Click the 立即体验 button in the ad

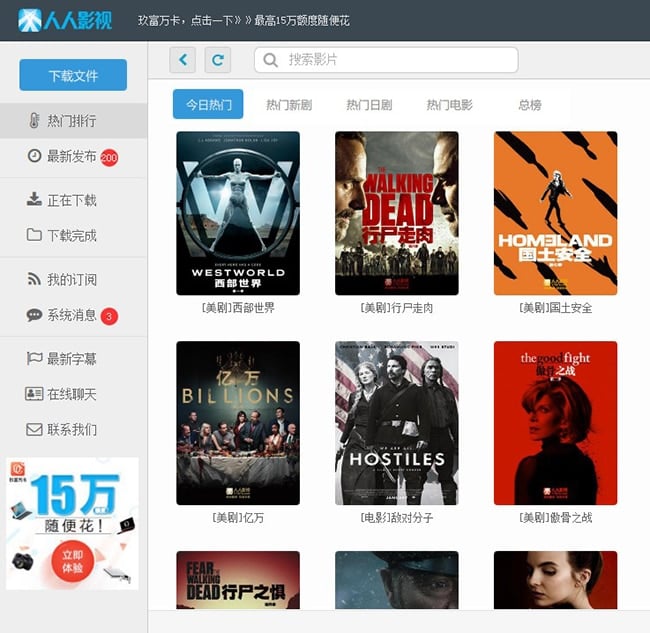click(x=73, y=561)
